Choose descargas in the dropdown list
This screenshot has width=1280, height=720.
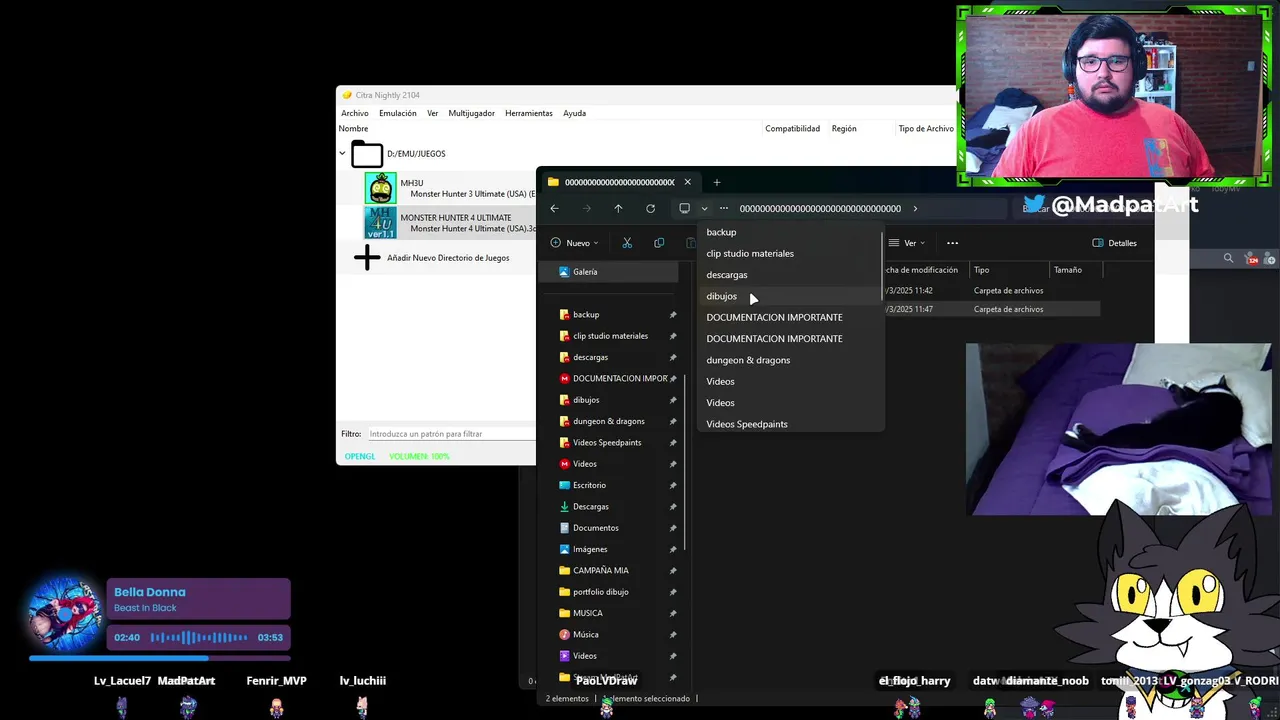pyautogui.click(x=727, y=275)
